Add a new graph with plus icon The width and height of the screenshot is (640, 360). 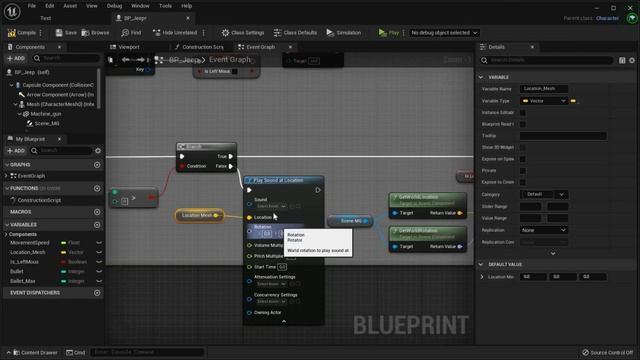click(x=97, y=164)
